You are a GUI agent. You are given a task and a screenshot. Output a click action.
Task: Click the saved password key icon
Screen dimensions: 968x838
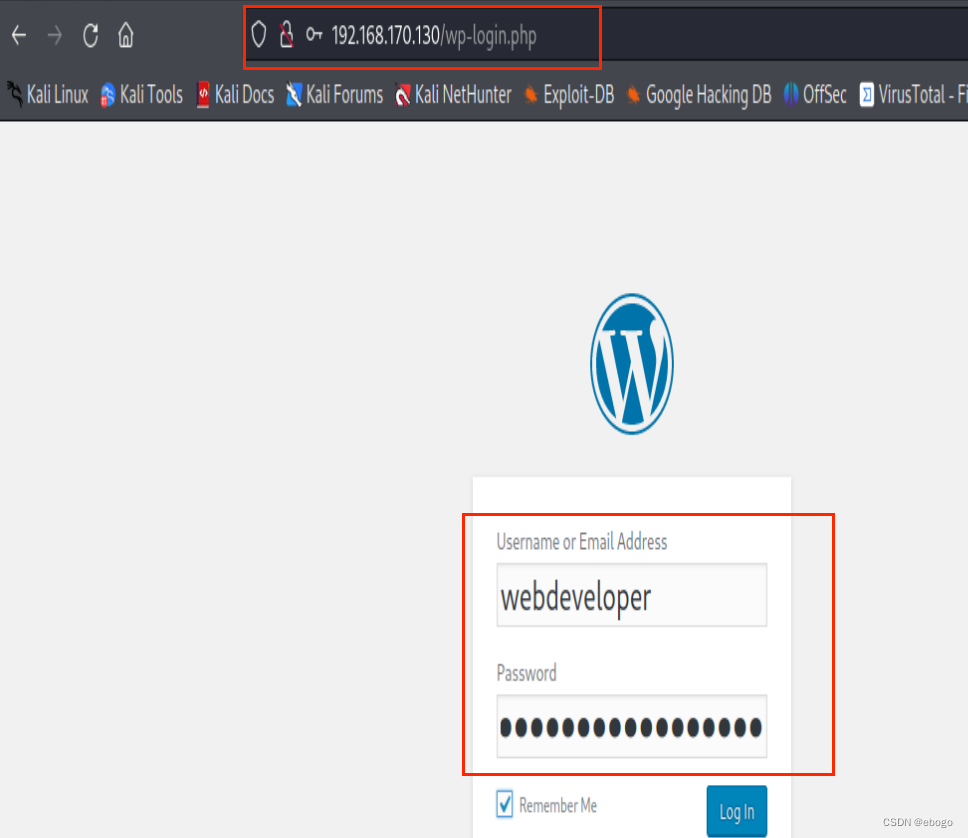coord(314,35)
